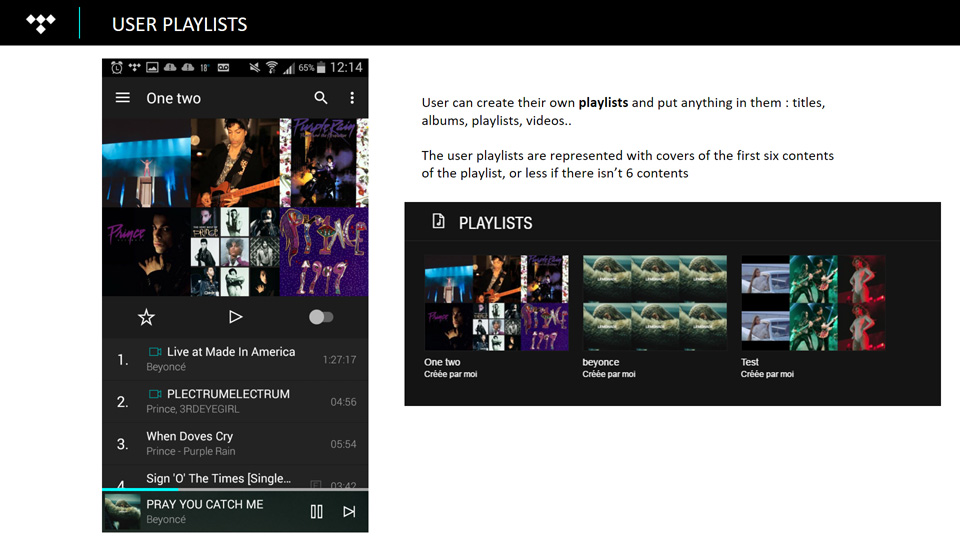
Task: Click the 1:27:17 track duration
Action: (339, 359)
